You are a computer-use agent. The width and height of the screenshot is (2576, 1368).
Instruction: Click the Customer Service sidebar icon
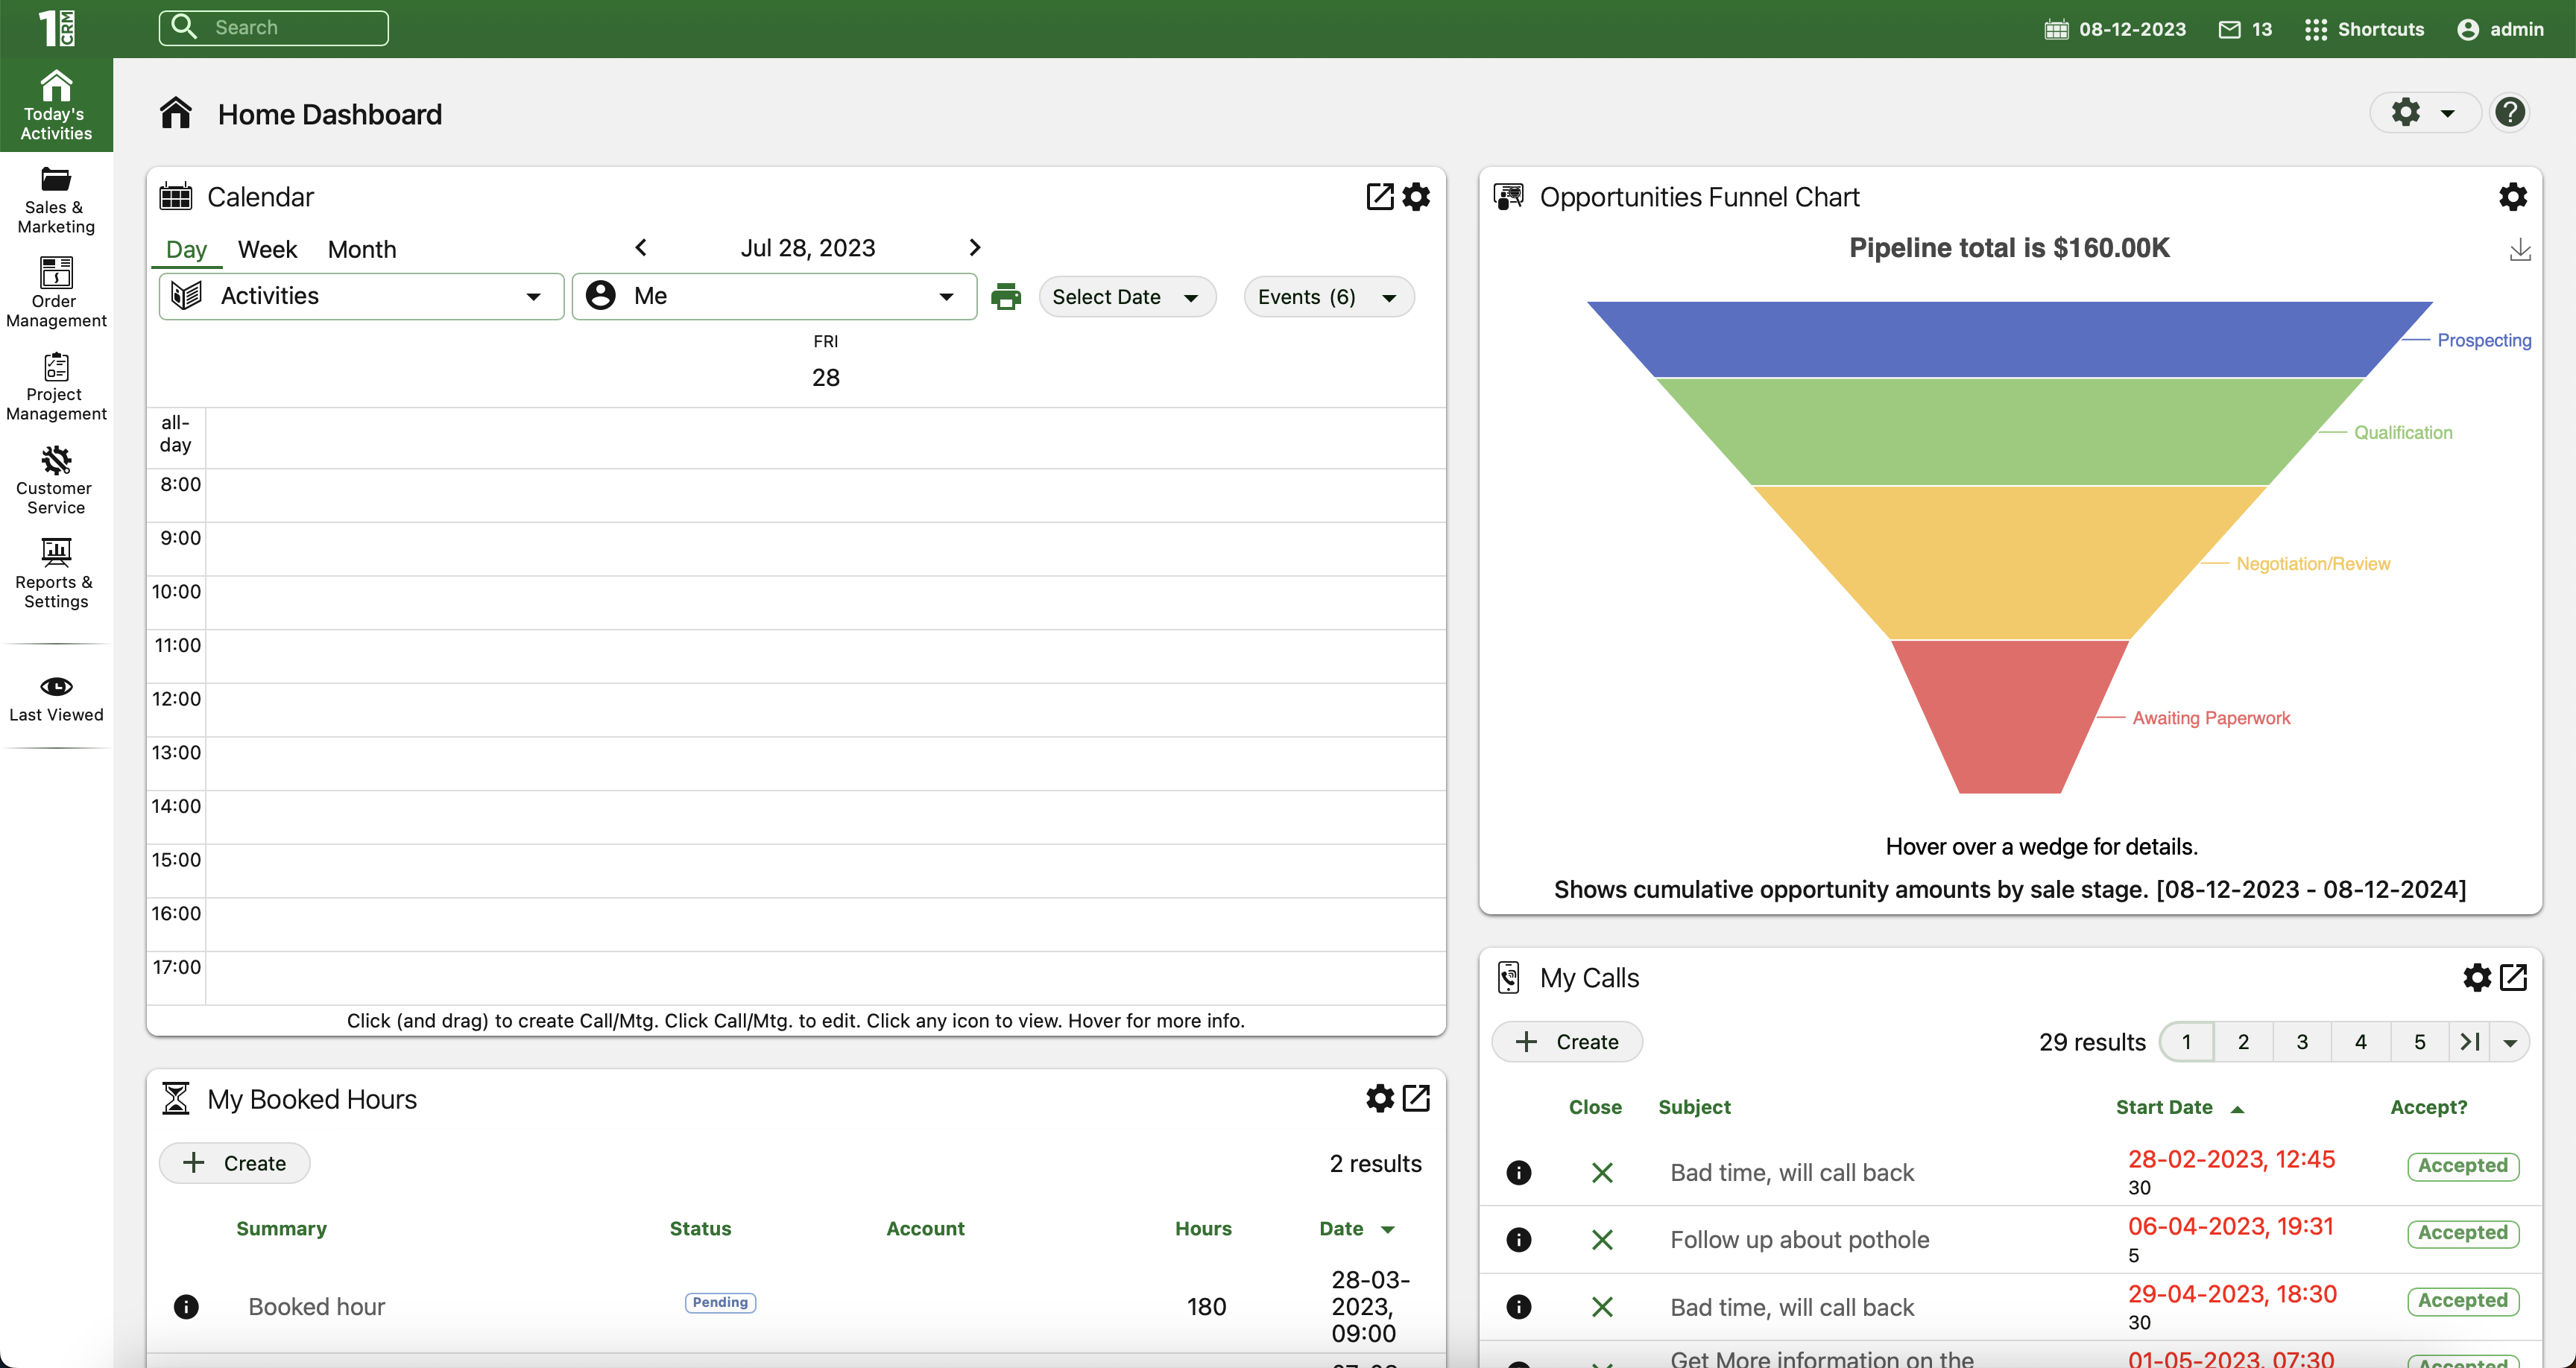pyautogui.click(x=56, y=460)
